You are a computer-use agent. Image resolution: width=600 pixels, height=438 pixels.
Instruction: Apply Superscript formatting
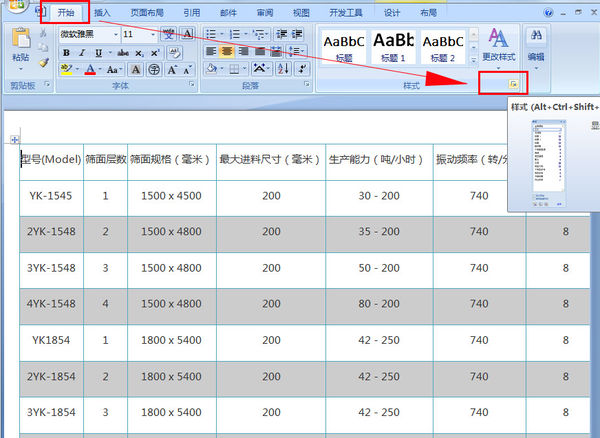[x=155, y=53]
